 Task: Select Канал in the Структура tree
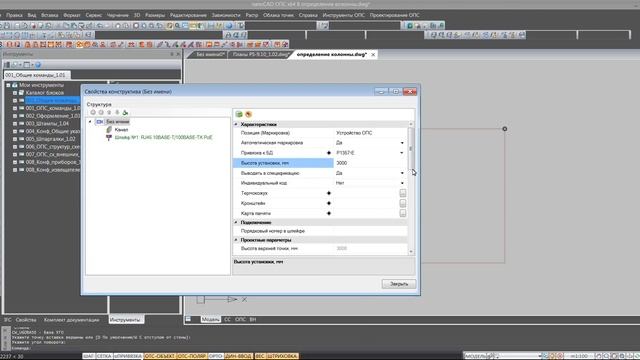121,129
